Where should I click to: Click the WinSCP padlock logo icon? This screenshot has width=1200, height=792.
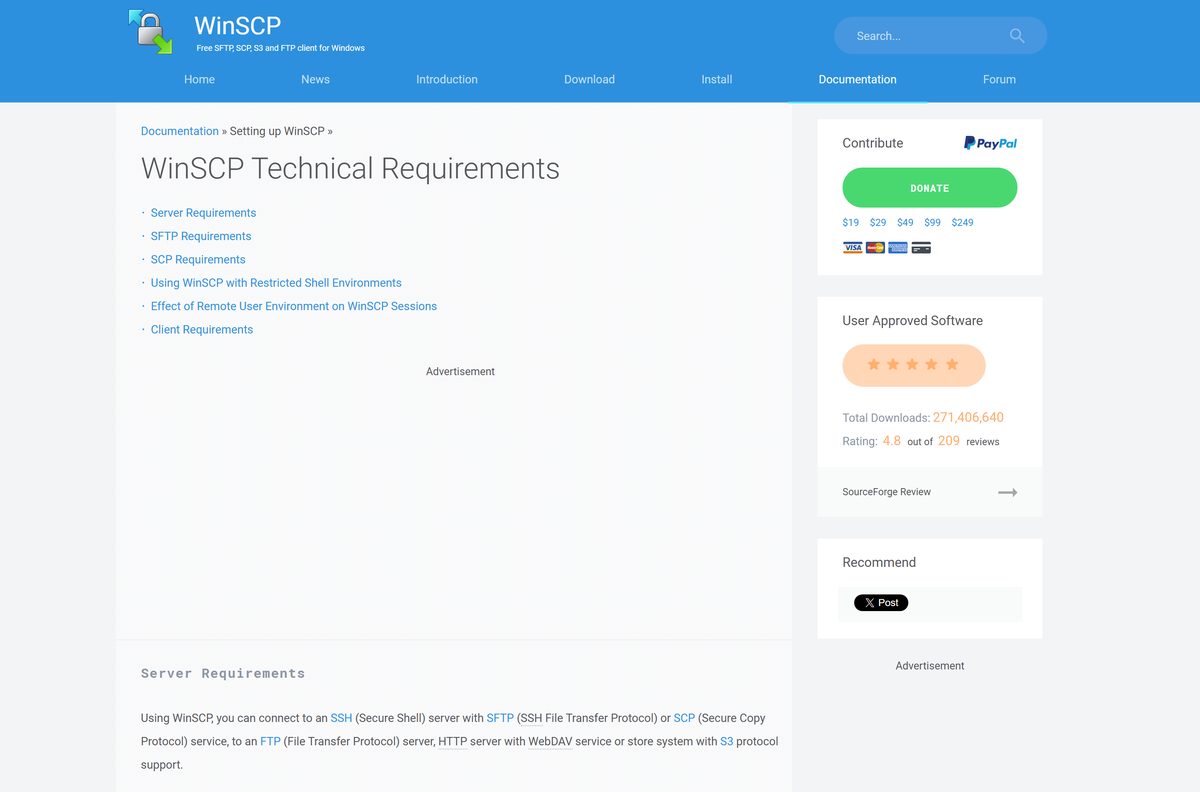pyautogui.click(x=151, y=32)
